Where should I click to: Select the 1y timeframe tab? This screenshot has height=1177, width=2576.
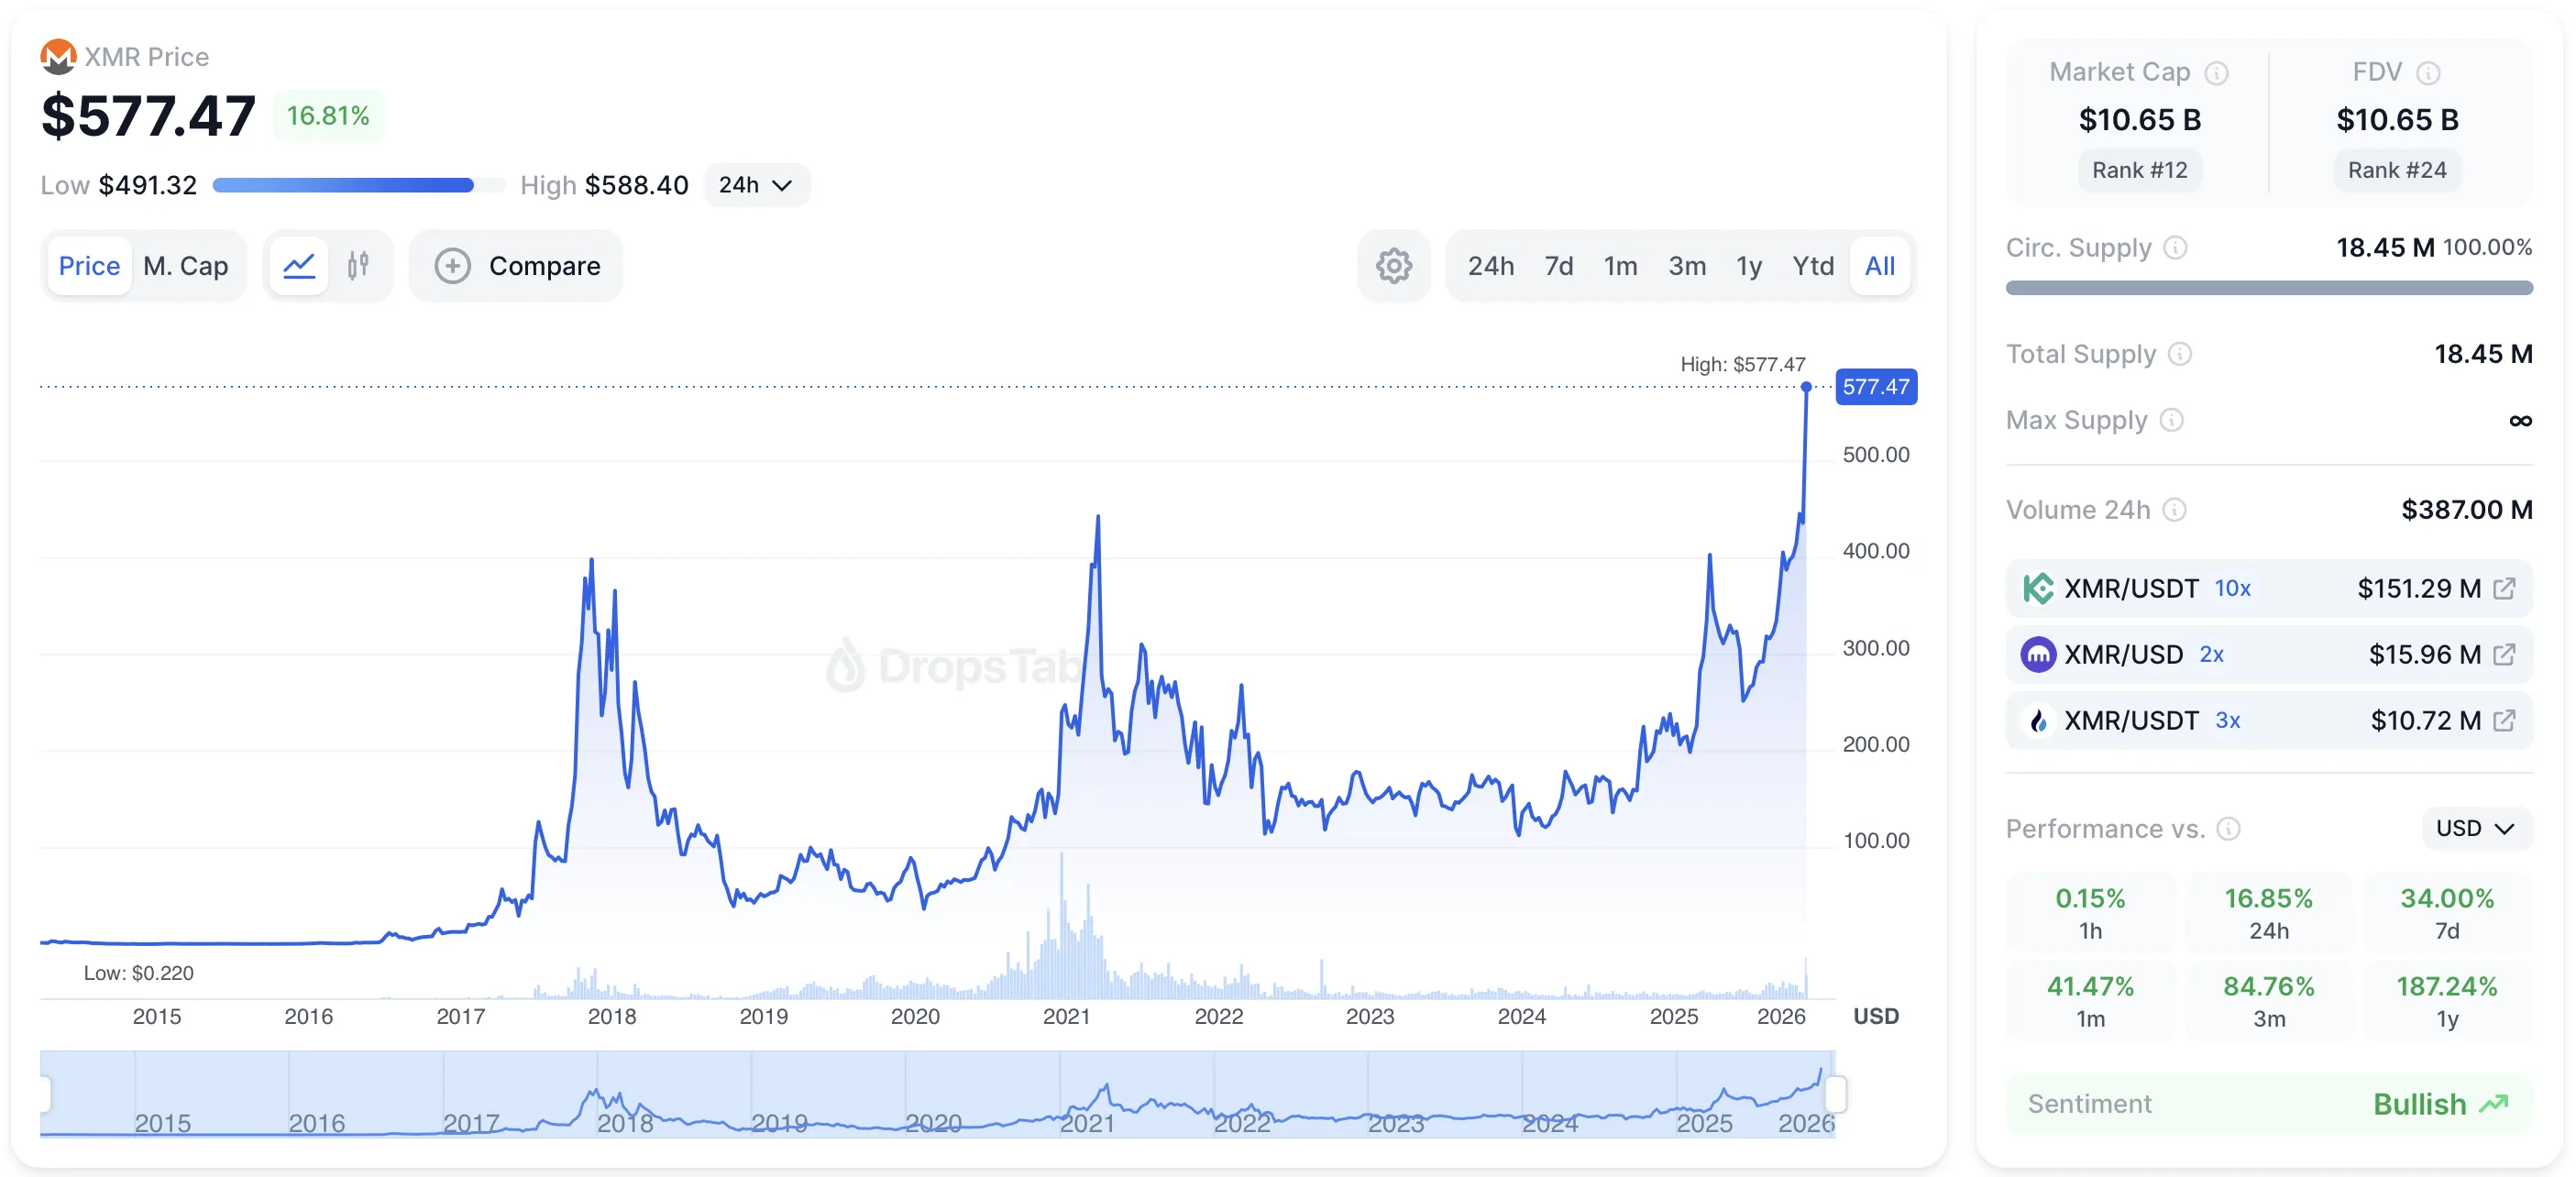click(1748, 266)
